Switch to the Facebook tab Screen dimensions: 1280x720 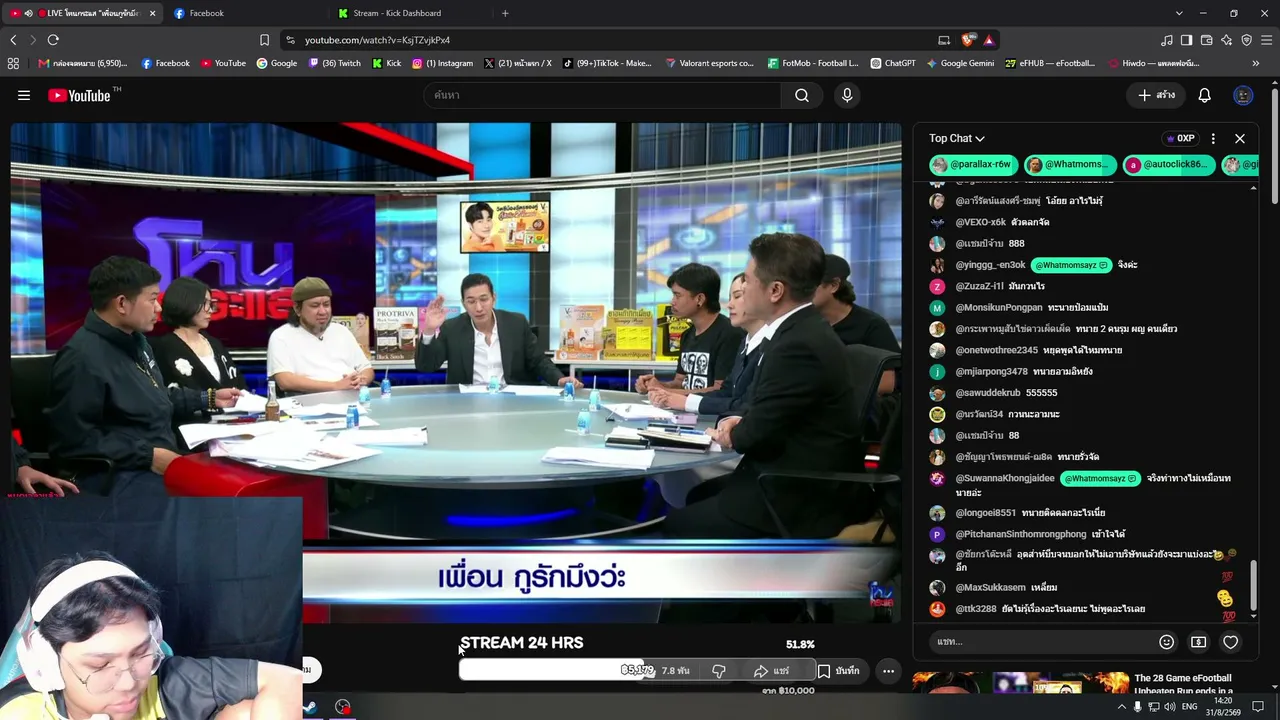(244, 13)
